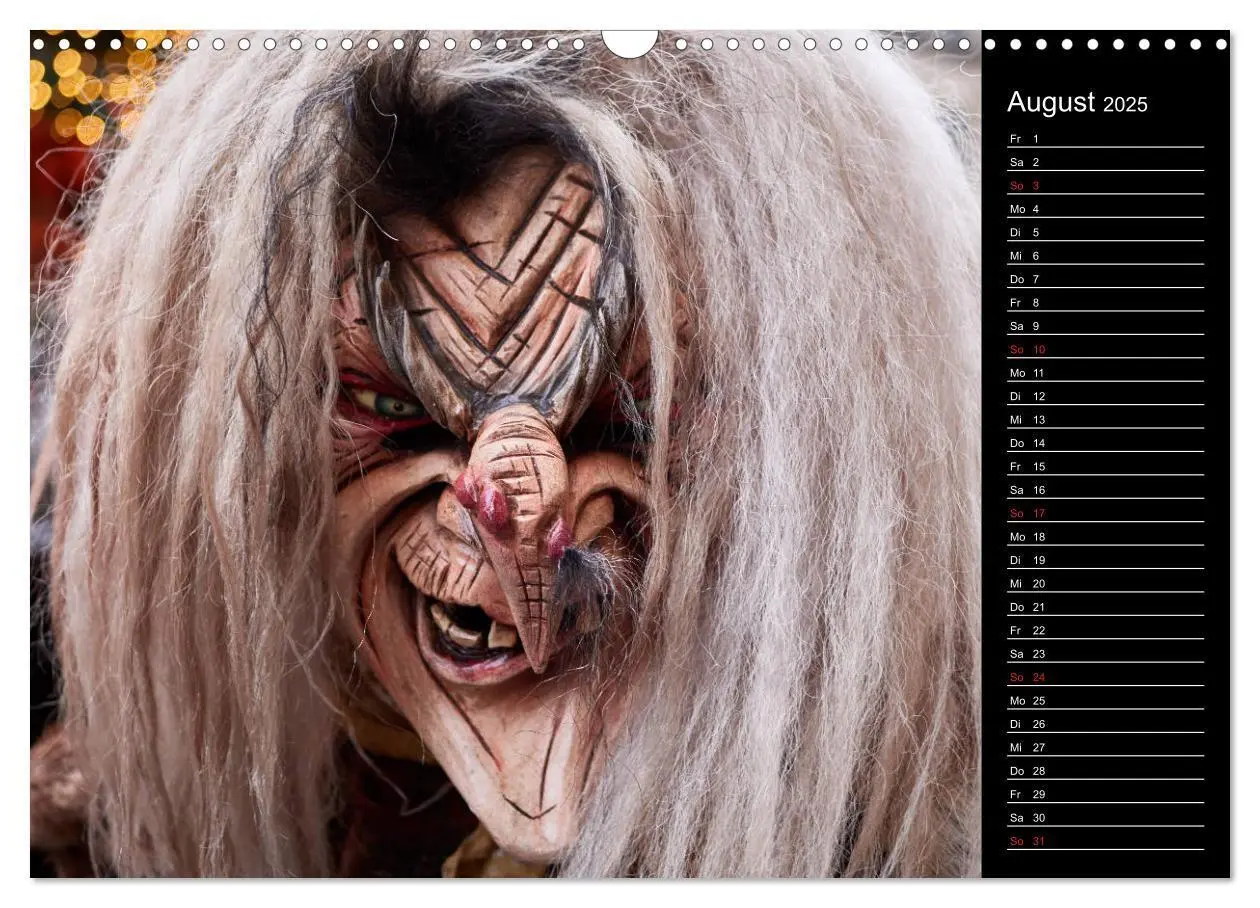Select the date row 'Do 28'
This screenshot has height=908, width=1260.
1105,771
